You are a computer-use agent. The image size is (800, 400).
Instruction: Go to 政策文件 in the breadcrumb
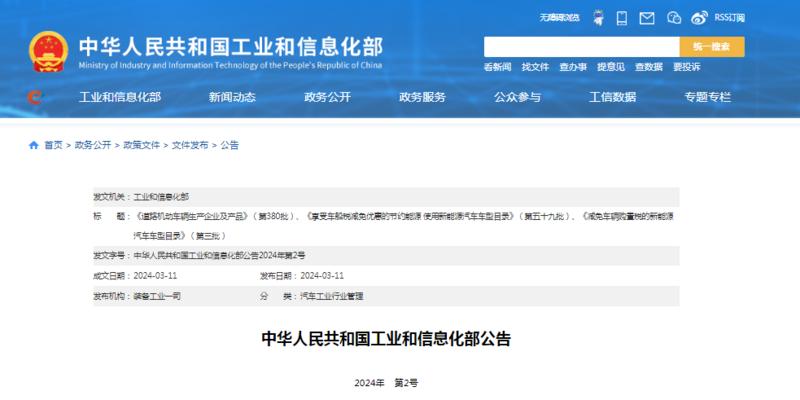[x=141, y=145]
